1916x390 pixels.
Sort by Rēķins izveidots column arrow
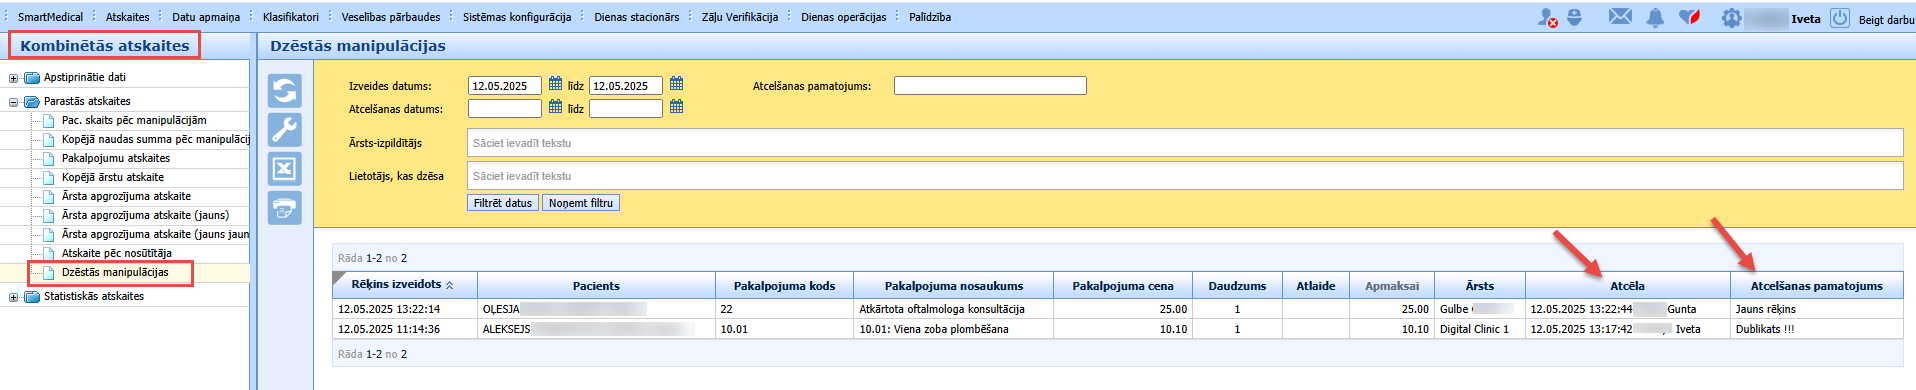point(449,285)
